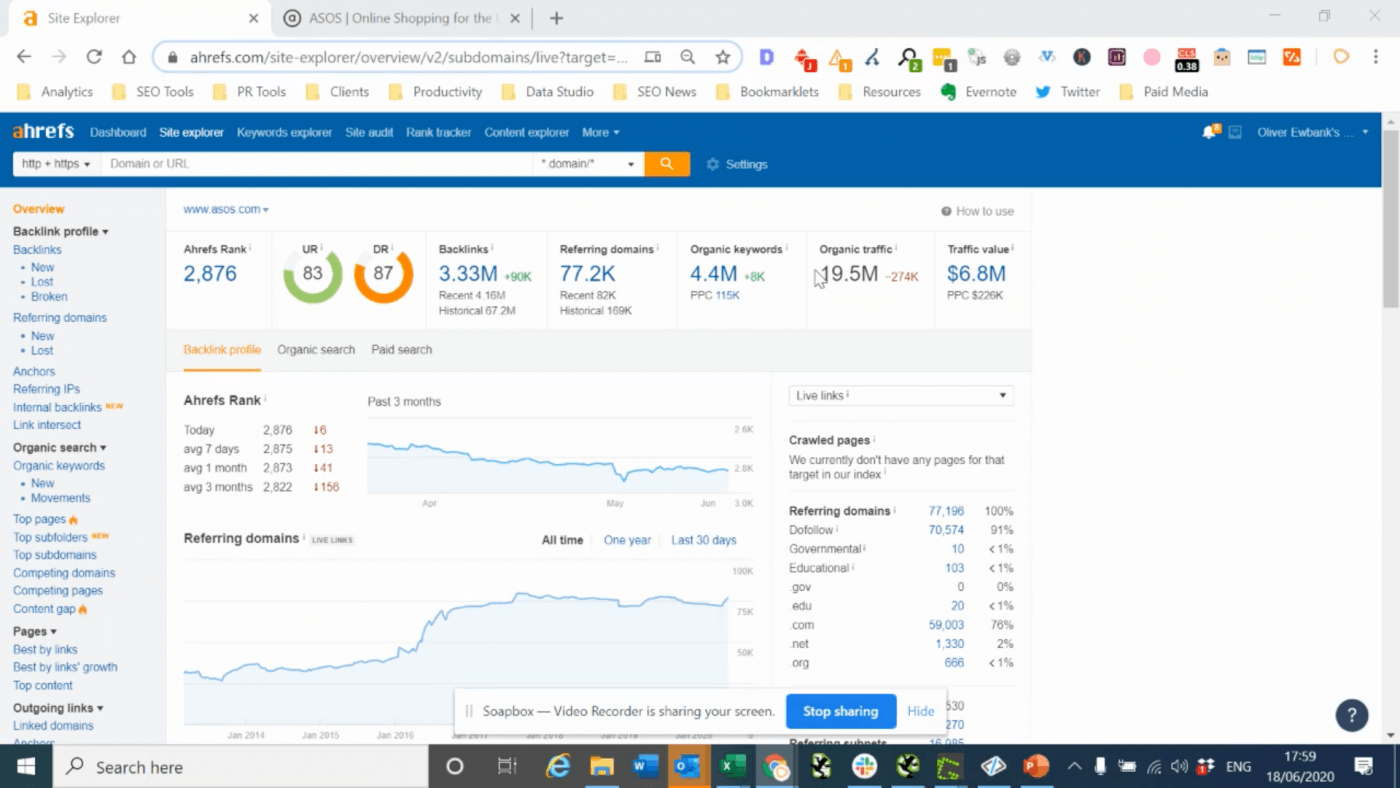
Task: Open Site audit in top nav
Action: (x=369, y=132)
